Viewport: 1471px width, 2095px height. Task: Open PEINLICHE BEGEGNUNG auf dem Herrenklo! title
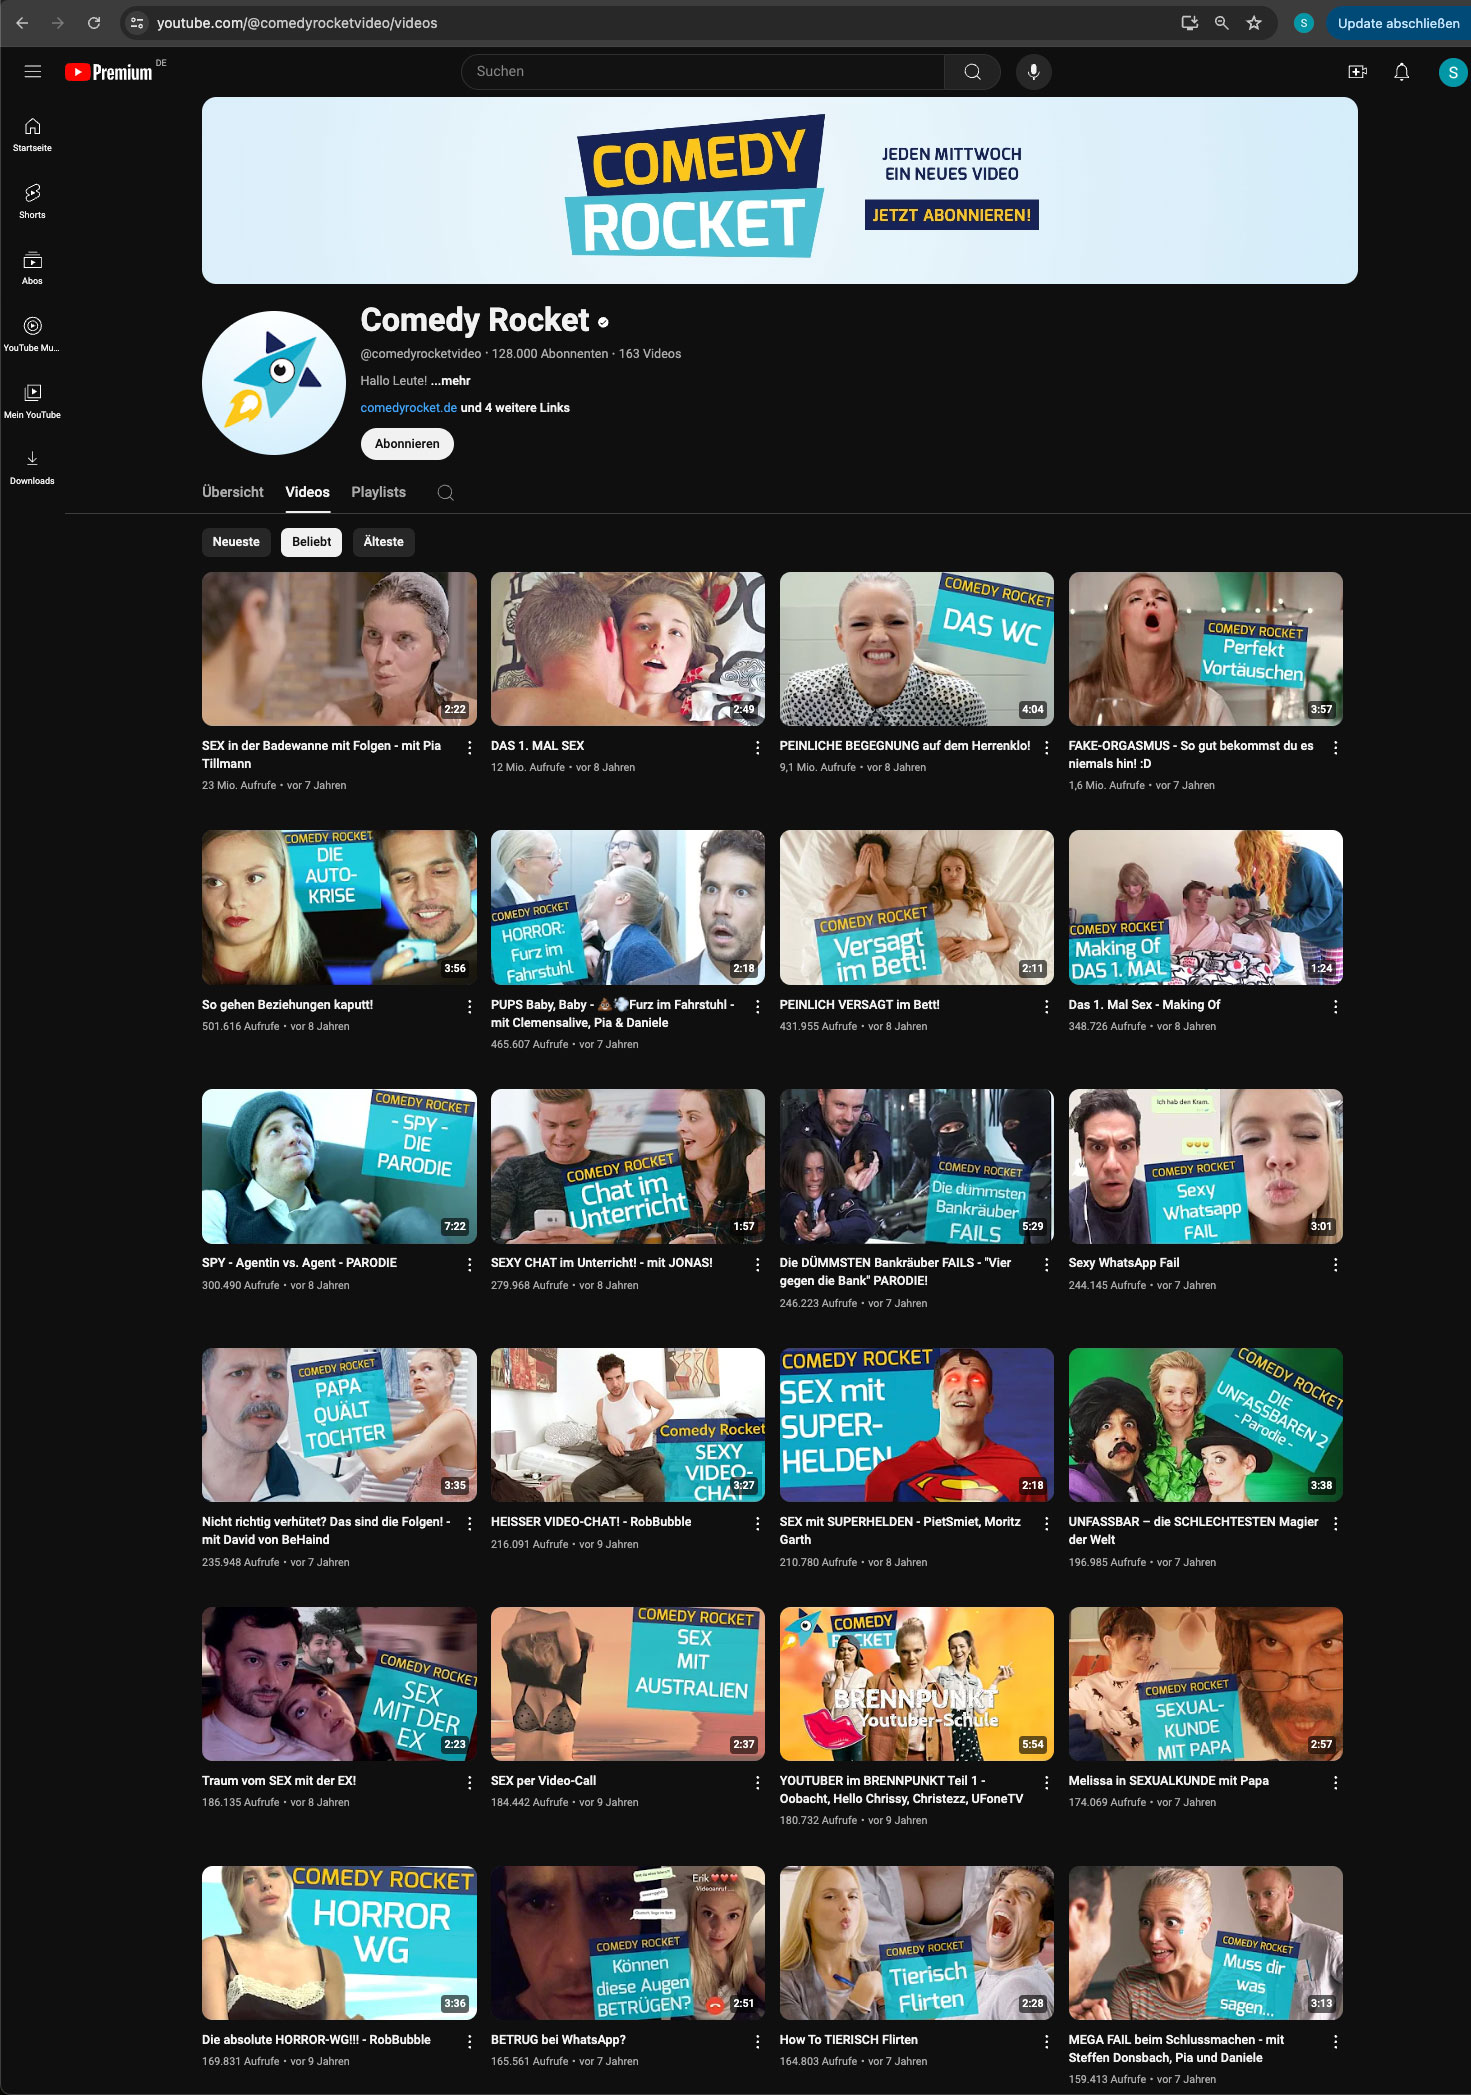click(905, 746)
